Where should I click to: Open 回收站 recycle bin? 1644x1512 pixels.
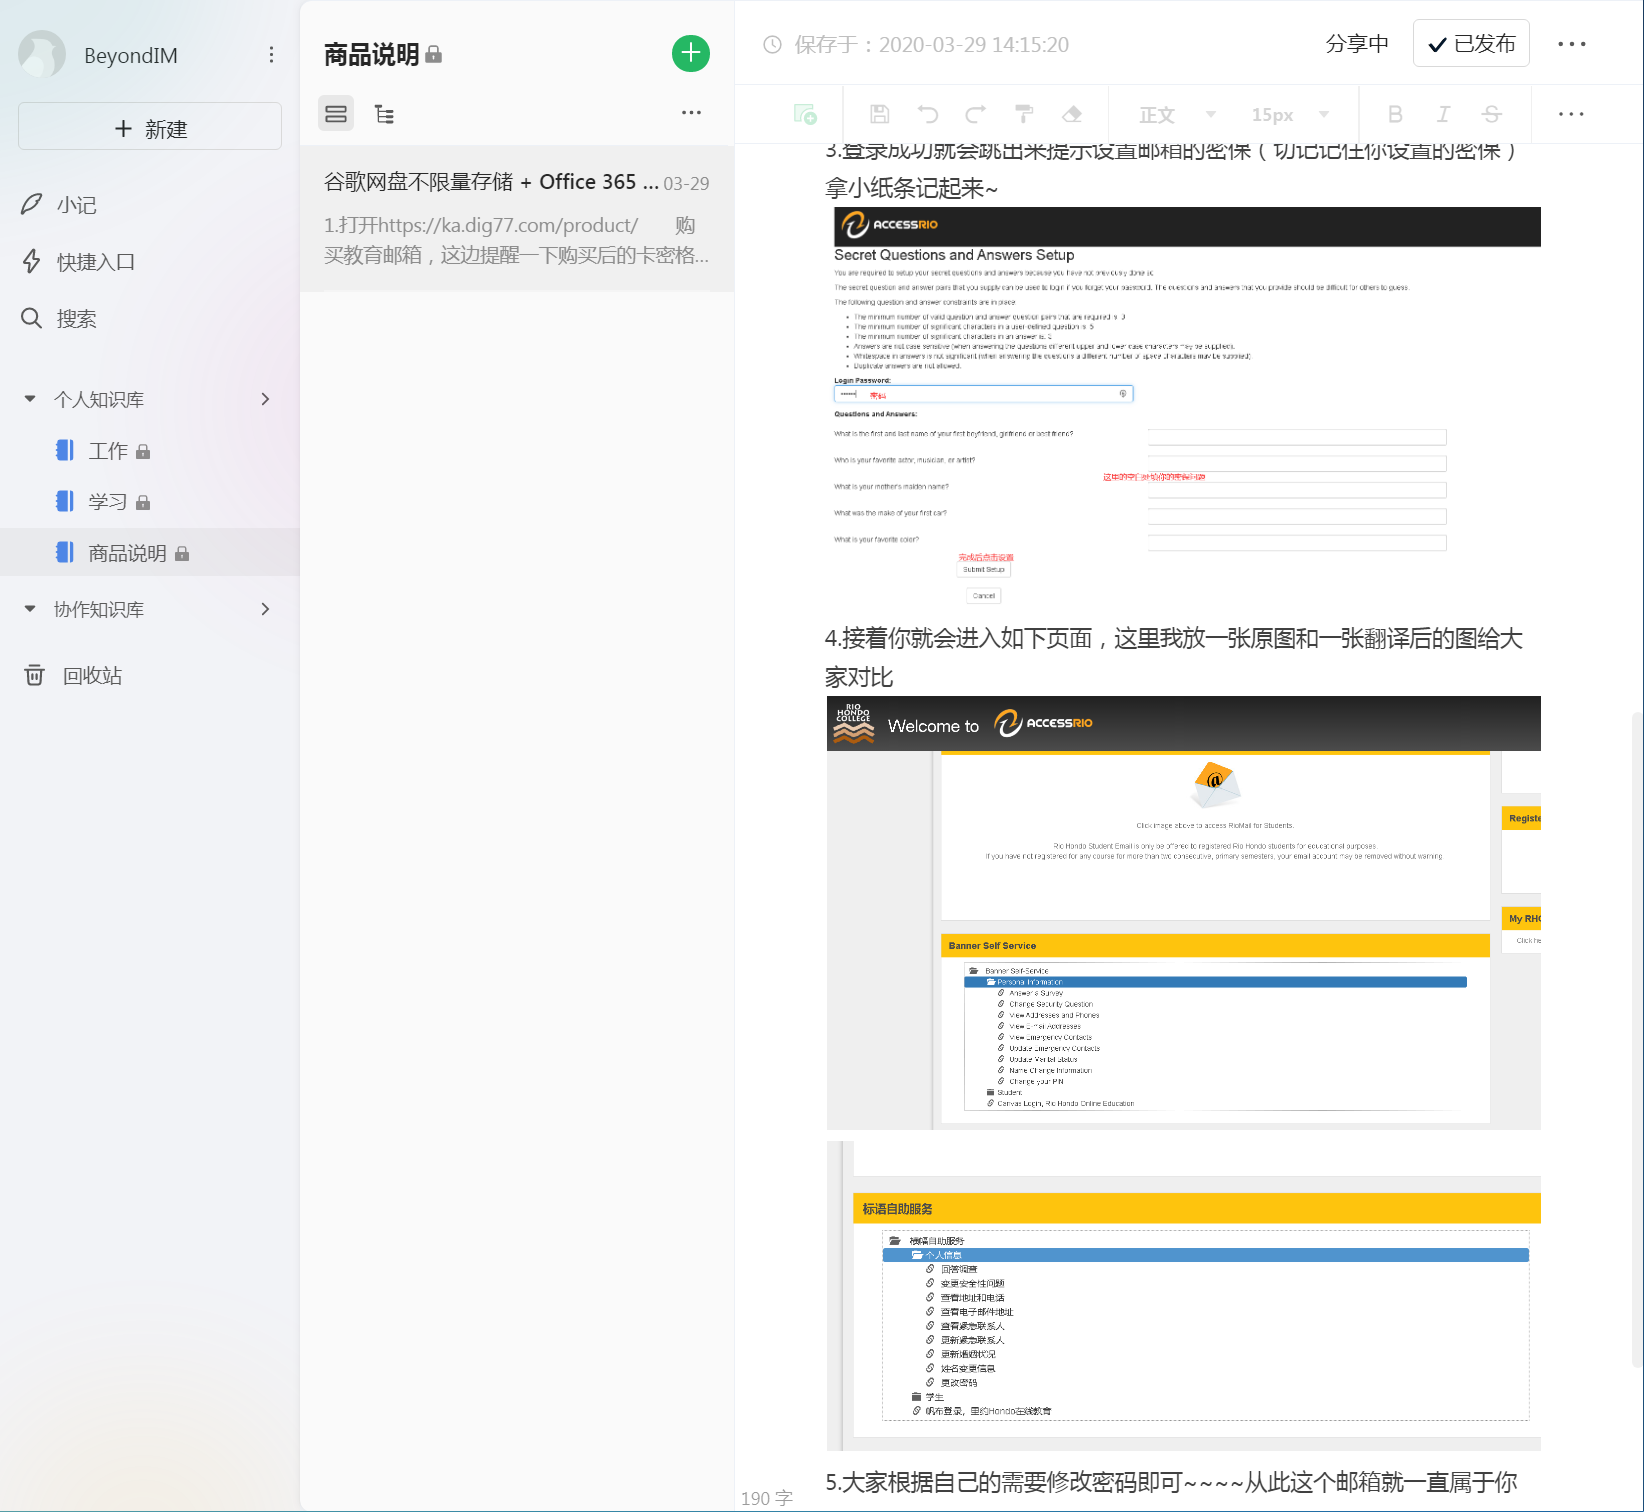click(x=92, y=676)
